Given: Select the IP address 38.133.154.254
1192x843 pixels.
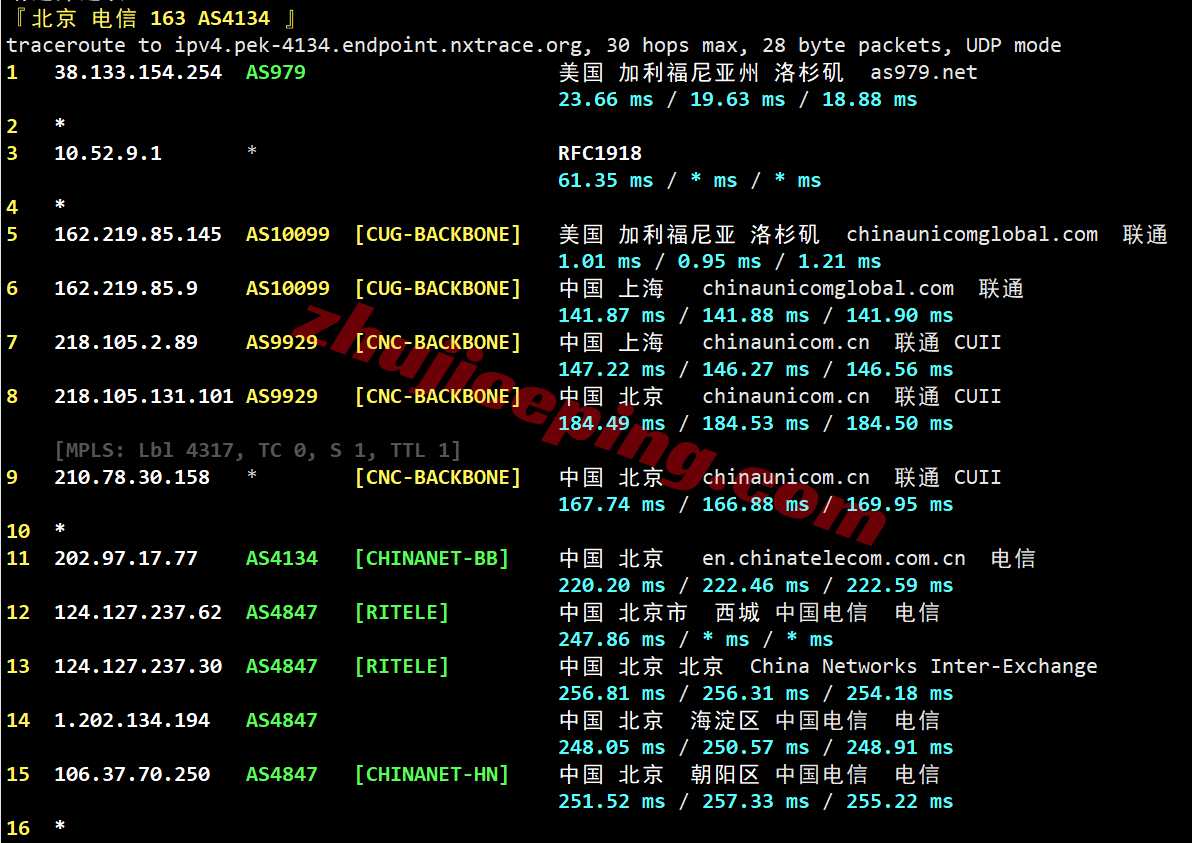Looking at the screenshot, I should [x=138, y=72].
